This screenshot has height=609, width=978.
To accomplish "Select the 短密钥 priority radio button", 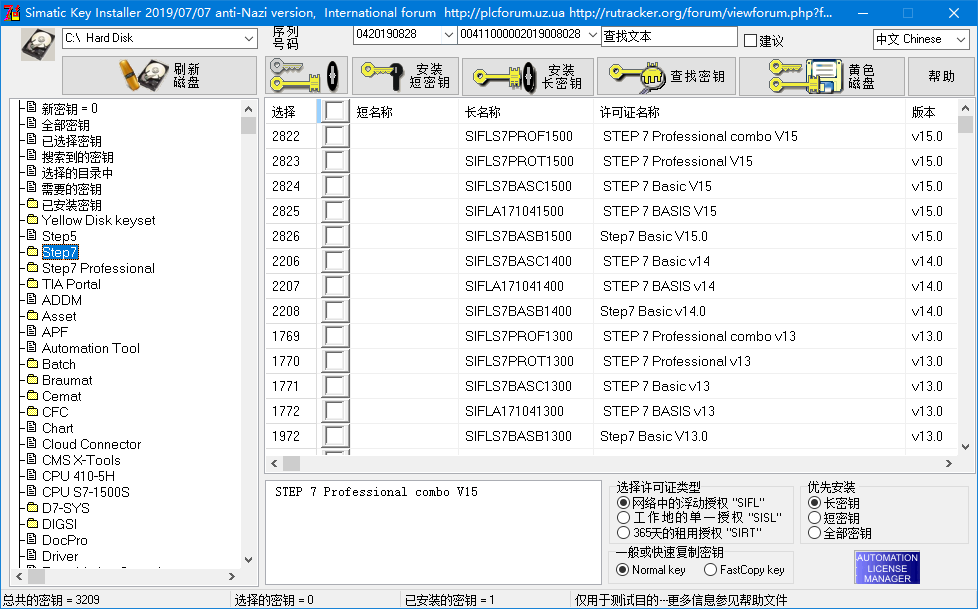I will (814, 518).
